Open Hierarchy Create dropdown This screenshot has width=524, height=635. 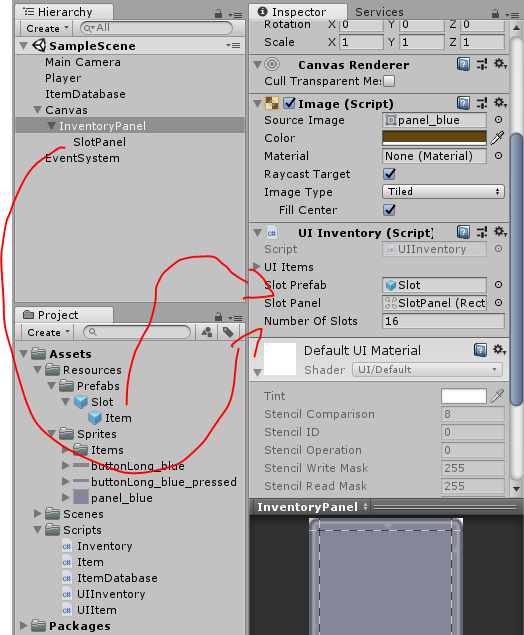(x=46, y=28)
